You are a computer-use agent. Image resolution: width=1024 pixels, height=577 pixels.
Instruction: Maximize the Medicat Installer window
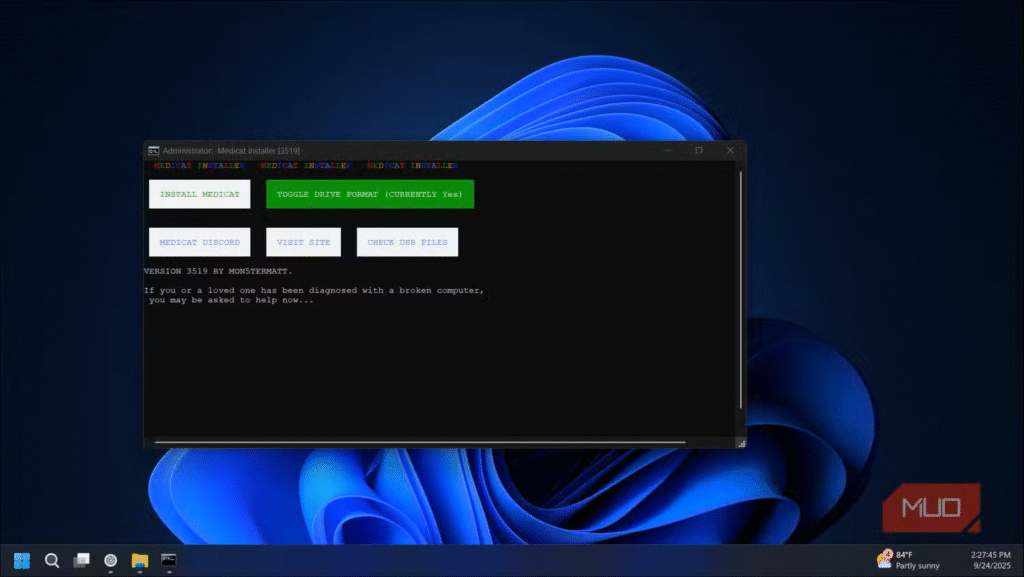tap(699, 150)
